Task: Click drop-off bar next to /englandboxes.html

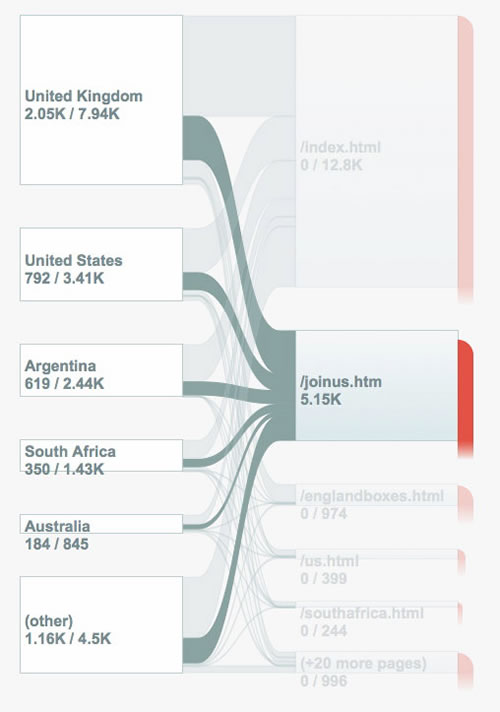Action: pyautogui.click(x=465, y=503)
